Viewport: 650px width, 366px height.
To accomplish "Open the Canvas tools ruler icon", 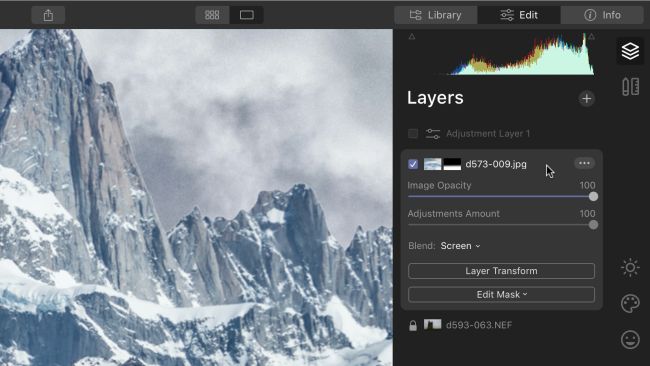I will pyautogui.click(x=630, y=87).
